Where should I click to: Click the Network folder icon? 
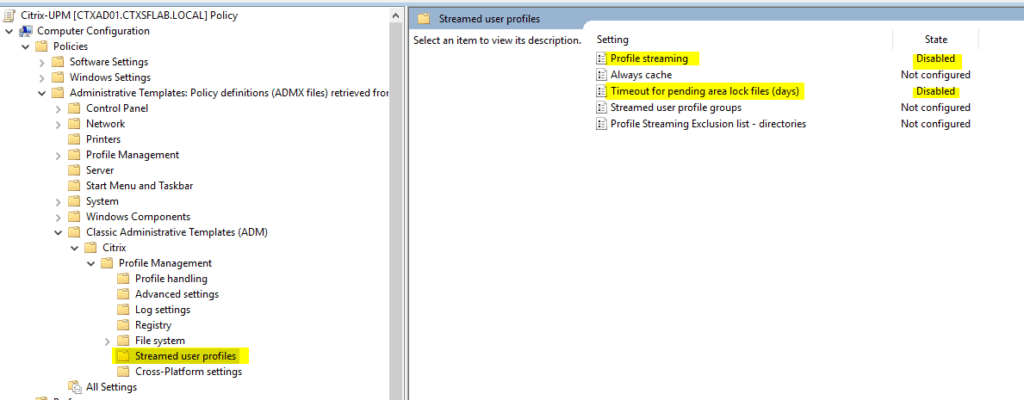coord(75,124)
